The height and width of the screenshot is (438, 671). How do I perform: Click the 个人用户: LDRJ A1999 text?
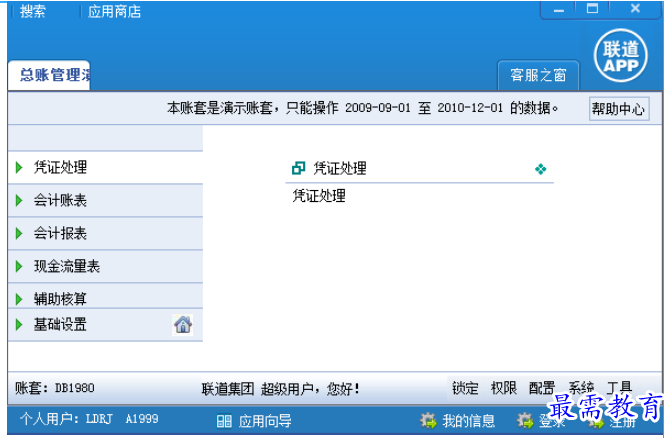click(x=89, y=419)
